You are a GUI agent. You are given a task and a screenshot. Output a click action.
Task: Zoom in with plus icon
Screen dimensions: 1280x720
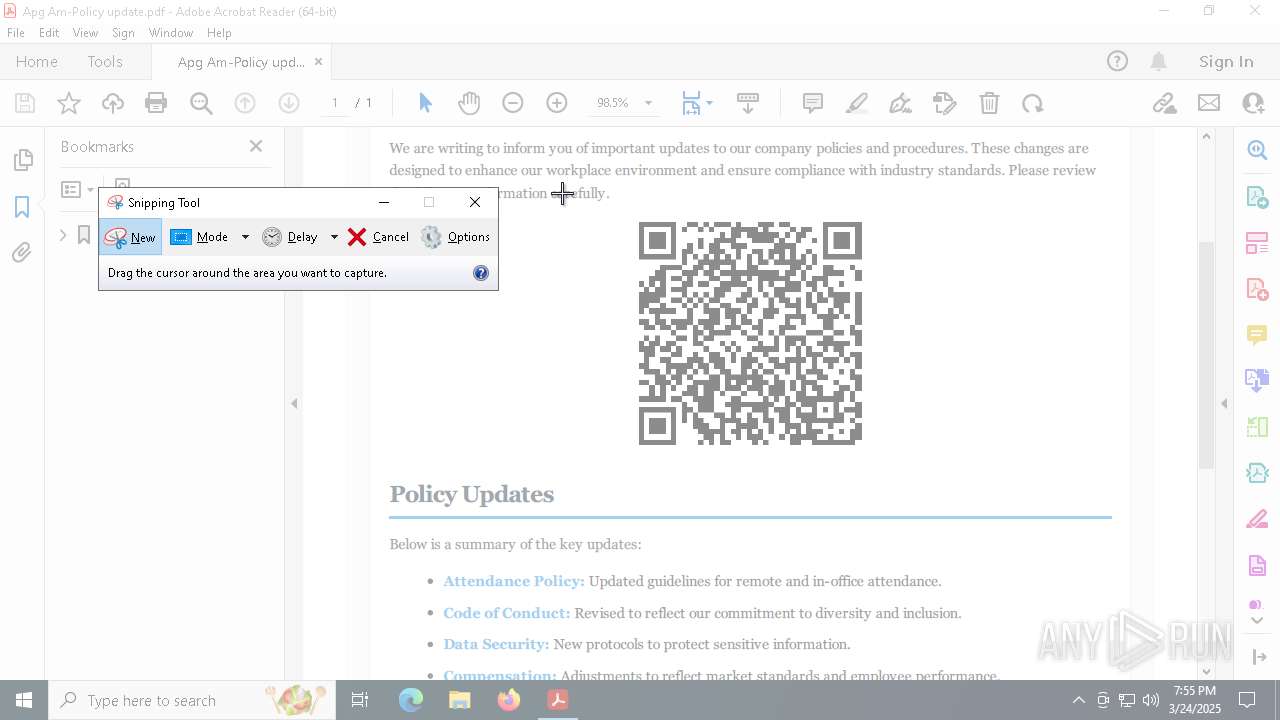[557, 103]
